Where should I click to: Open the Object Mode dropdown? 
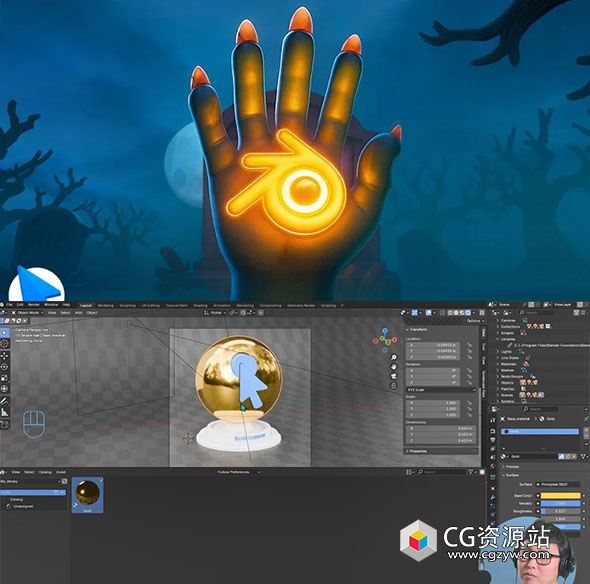pos(27,313)
